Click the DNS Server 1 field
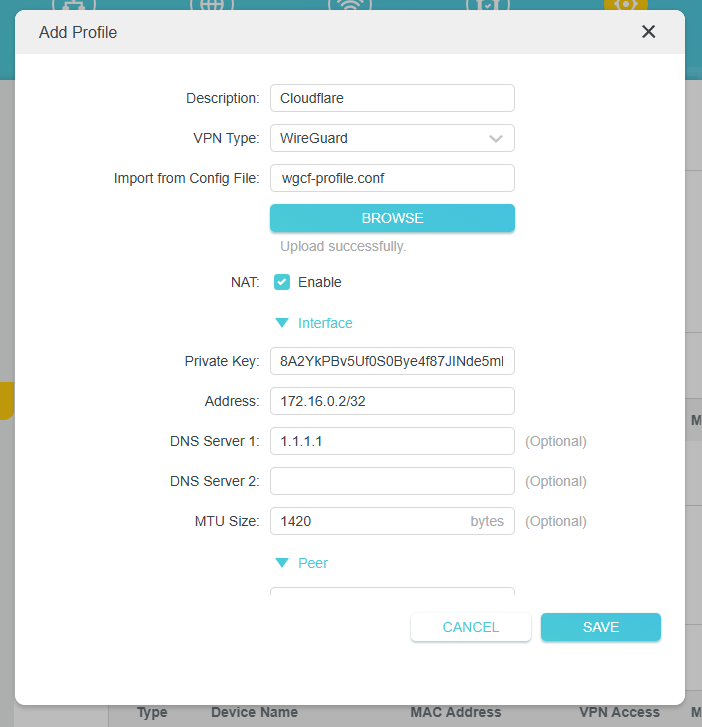This screenshot has height=727, width=702. click(x=392, y=441)
